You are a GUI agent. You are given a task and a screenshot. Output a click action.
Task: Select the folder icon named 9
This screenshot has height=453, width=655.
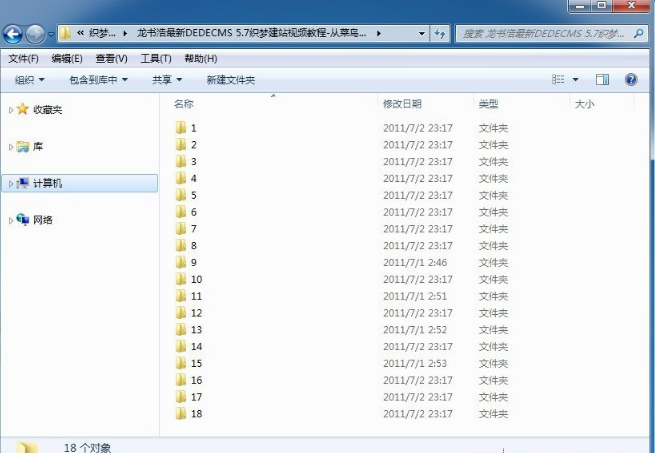click(181, 262)
